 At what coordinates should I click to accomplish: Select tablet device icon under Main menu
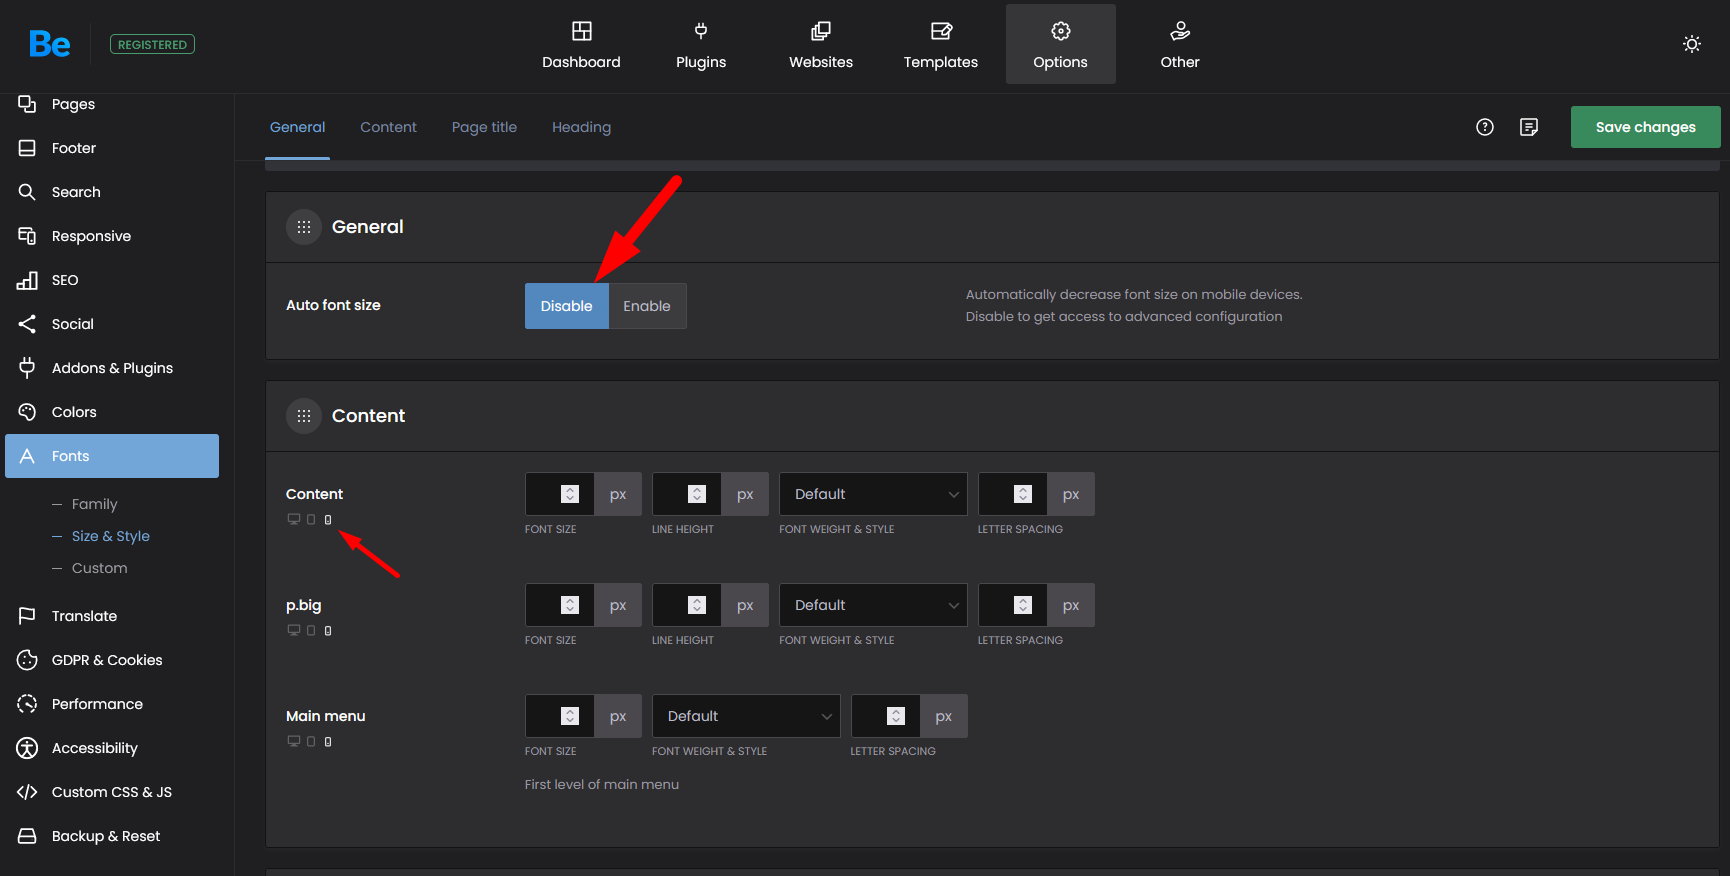click(311, 741)
